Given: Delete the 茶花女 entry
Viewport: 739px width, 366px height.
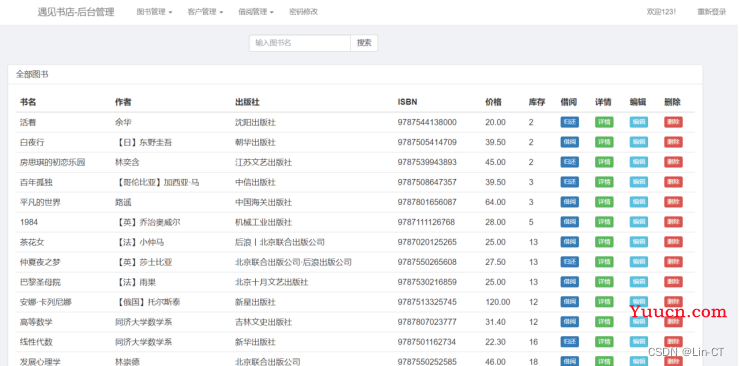Looking at the screenshot, I should pos(673,242).
